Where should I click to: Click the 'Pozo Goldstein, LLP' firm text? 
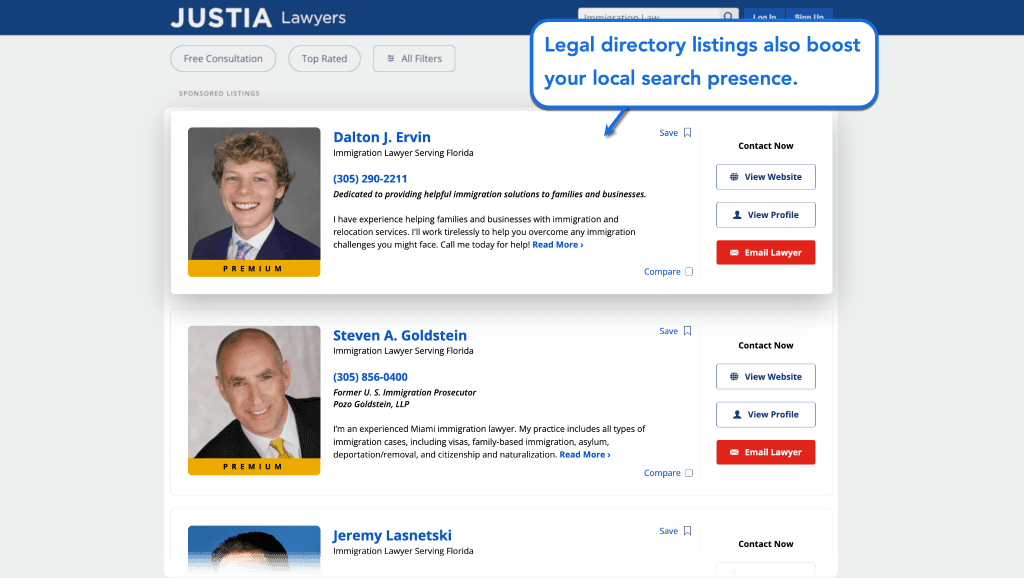[x=371, y=404]
